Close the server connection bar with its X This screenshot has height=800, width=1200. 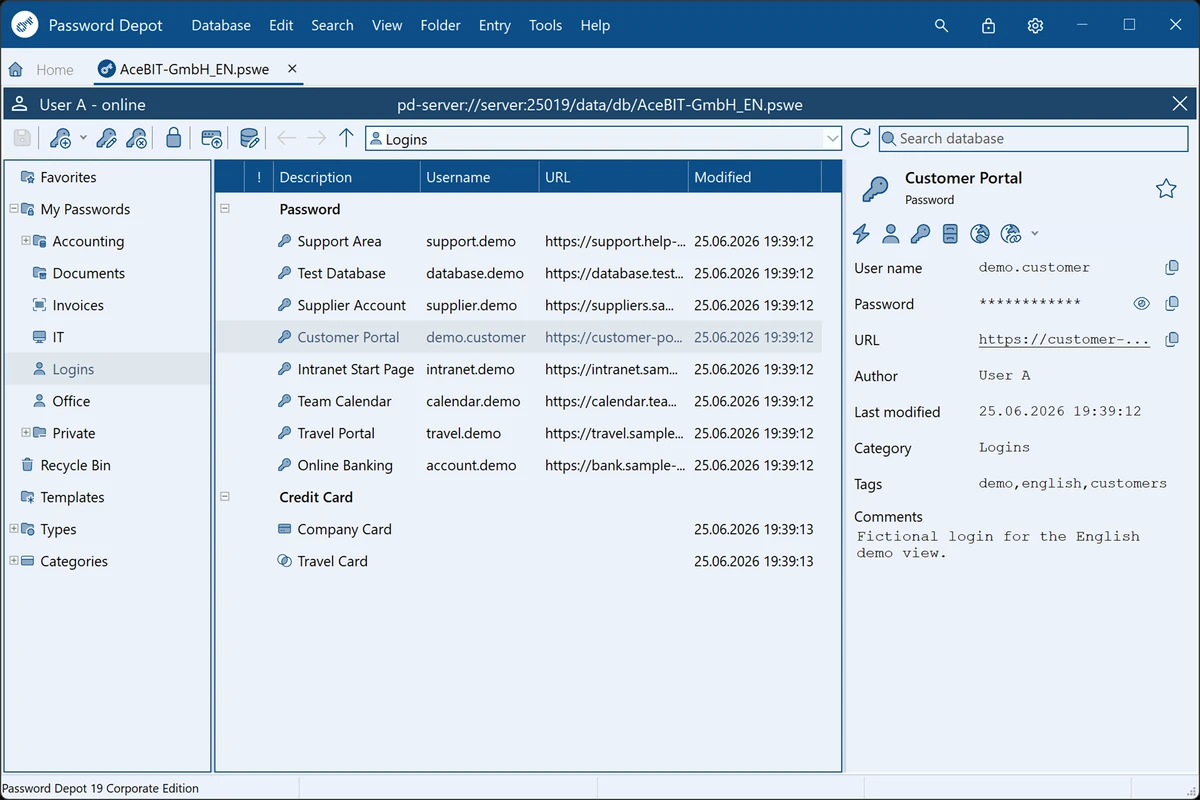pos(1179,104)
